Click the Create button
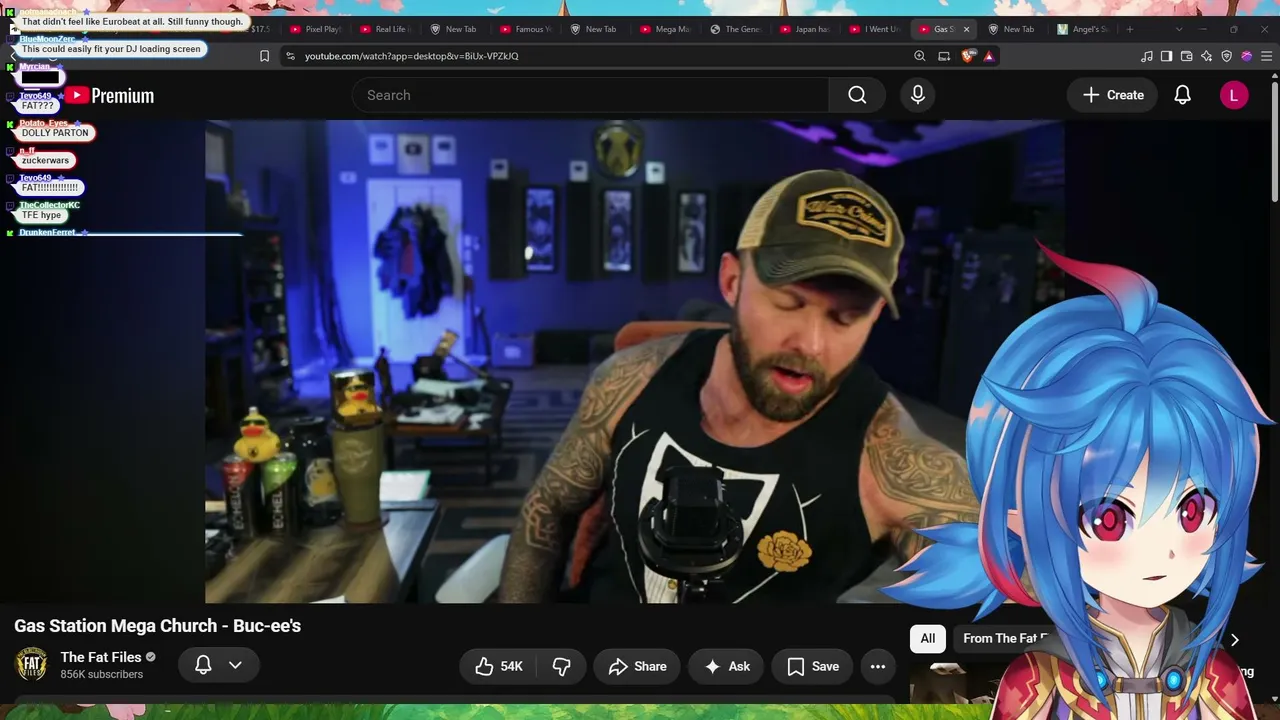This screenshot has width=1280, height=720. [x=1113, y=95]
